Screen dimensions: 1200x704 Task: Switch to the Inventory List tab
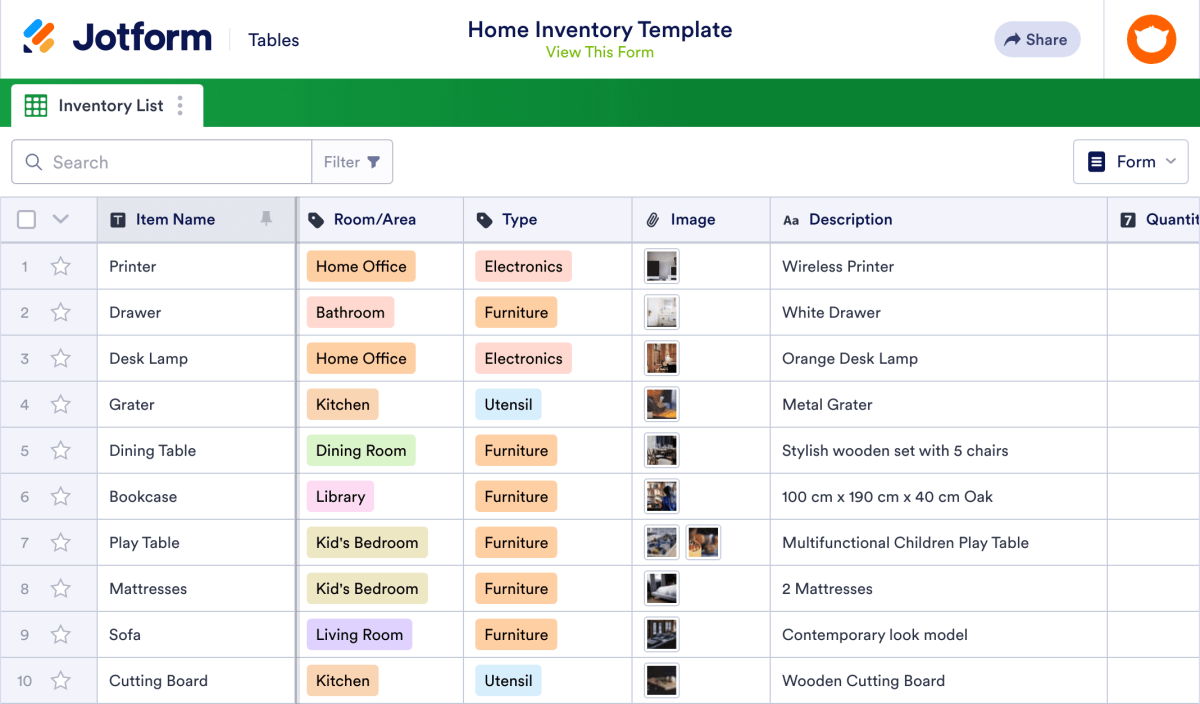110,105
